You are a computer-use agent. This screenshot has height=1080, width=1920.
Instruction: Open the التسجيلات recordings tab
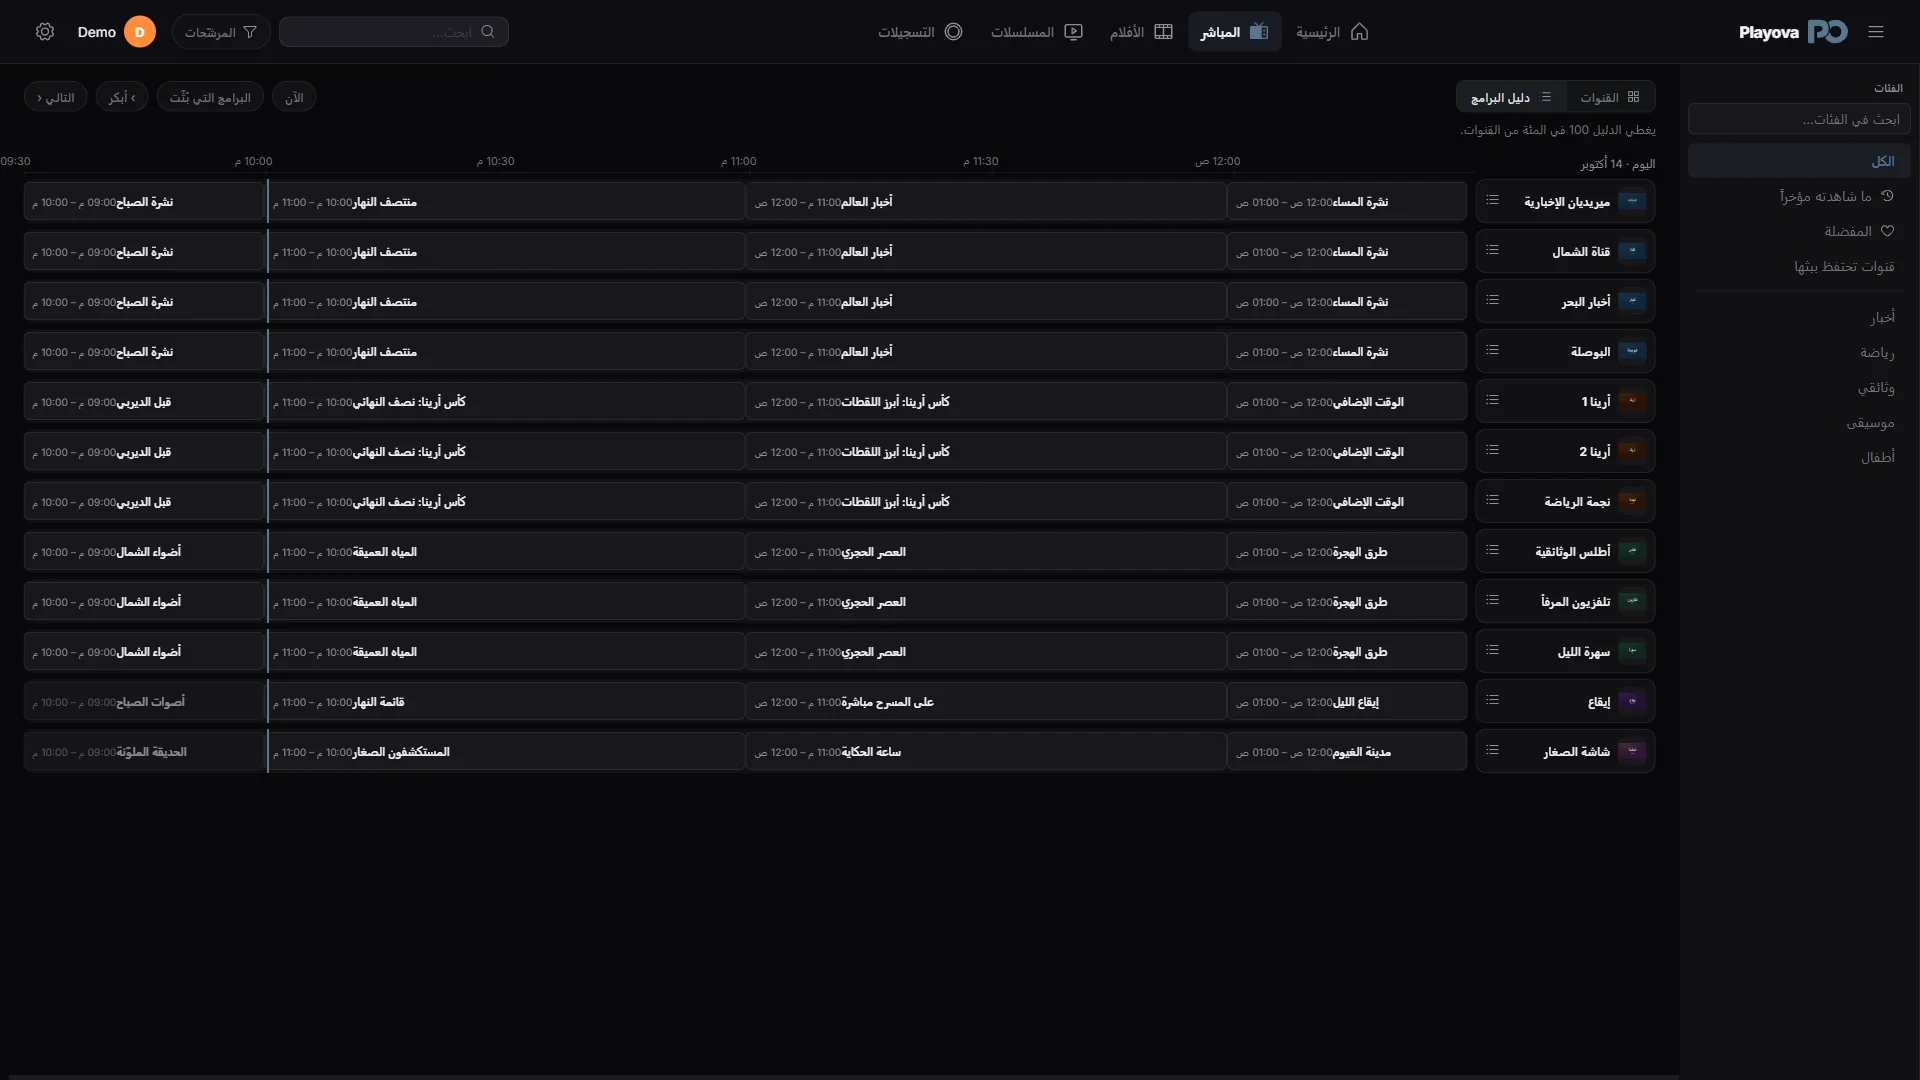click(920, 32)
